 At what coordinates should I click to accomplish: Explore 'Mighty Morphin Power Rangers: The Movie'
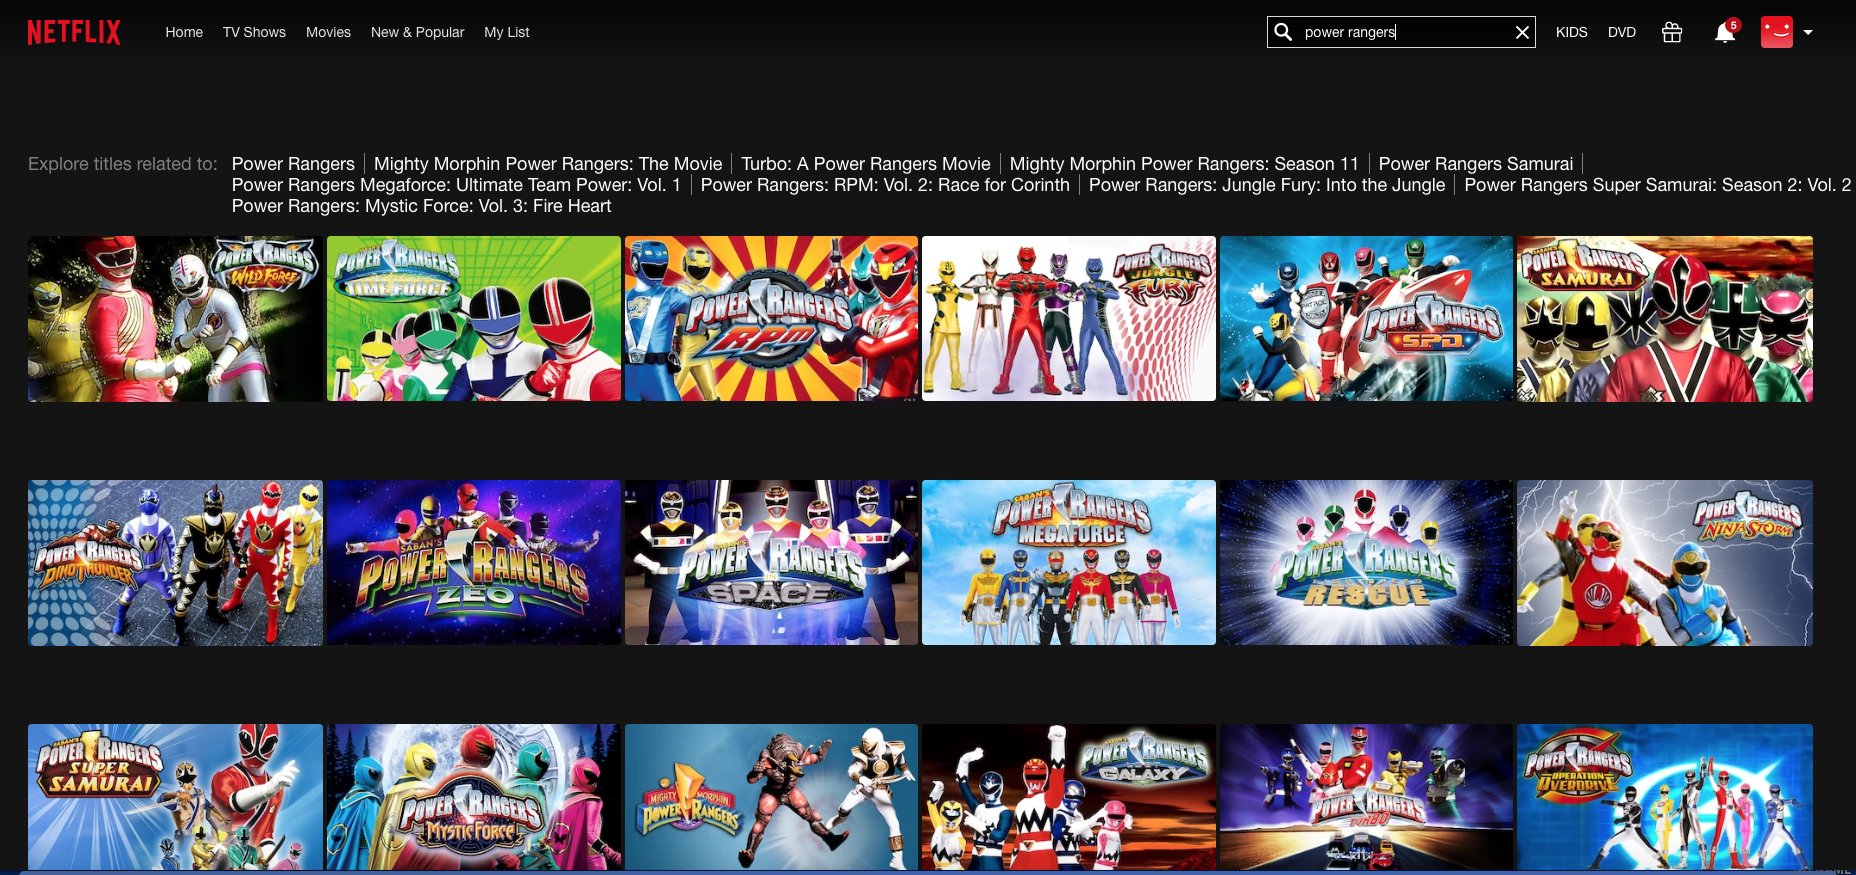[x=548, y=164]
